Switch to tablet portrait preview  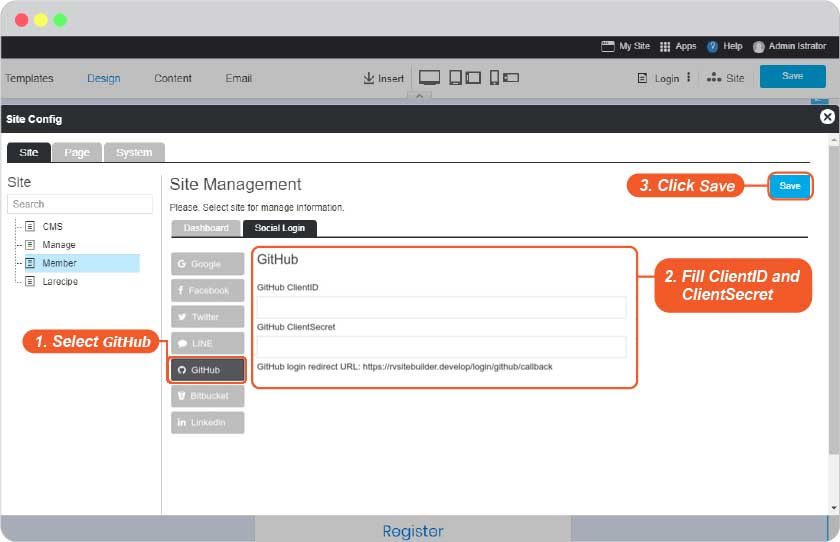coord(455,78)
